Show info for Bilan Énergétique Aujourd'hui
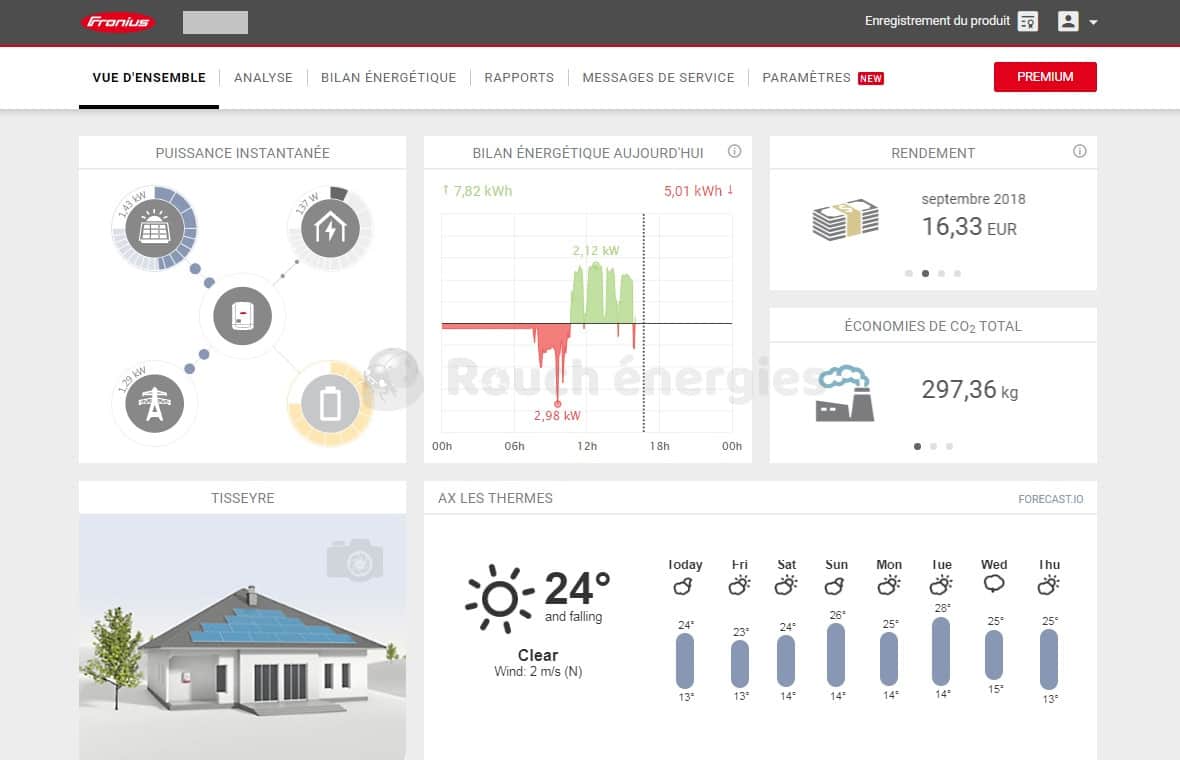Screen dimensions: 1180x760 click(x=734, y=152)
